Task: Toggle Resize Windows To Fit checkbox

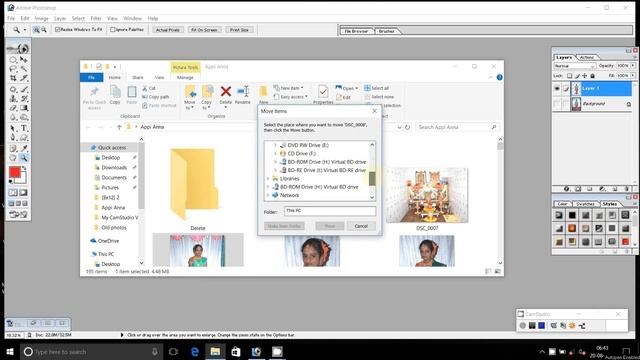Action: 58,29
